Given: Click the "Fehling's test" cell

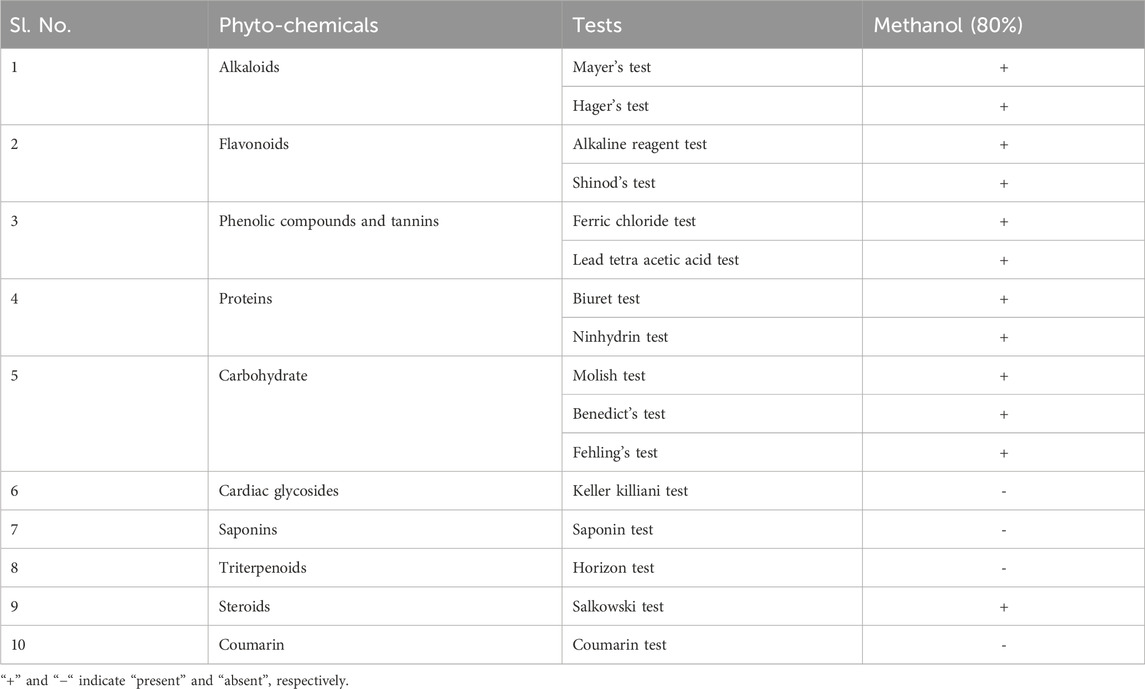Looking at the screenshot, I should pos(615,452).
